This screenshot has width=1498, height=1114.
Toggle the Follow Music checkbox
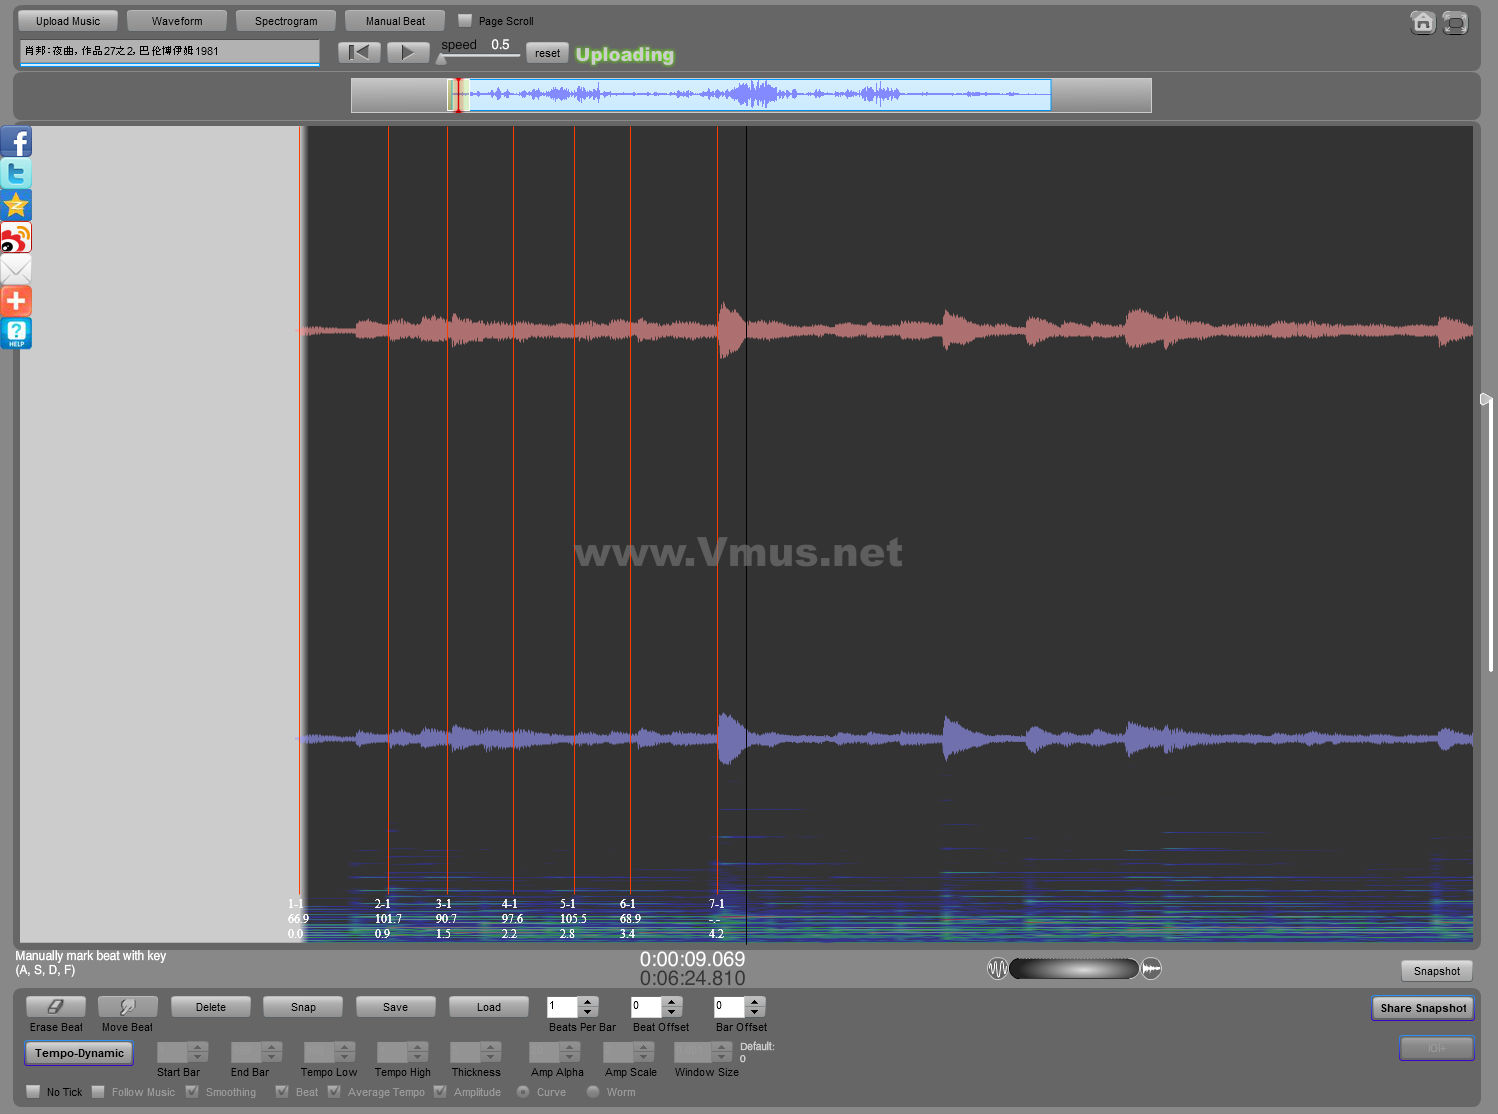click(x=98, y=1092)
